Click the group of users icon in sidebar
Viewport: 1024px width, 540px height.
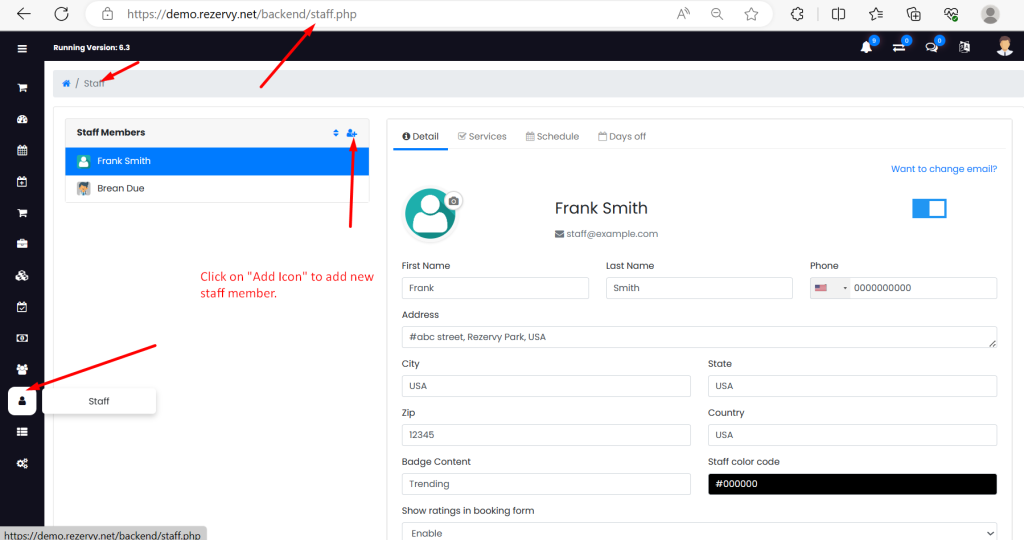click(x=22, y=370)
